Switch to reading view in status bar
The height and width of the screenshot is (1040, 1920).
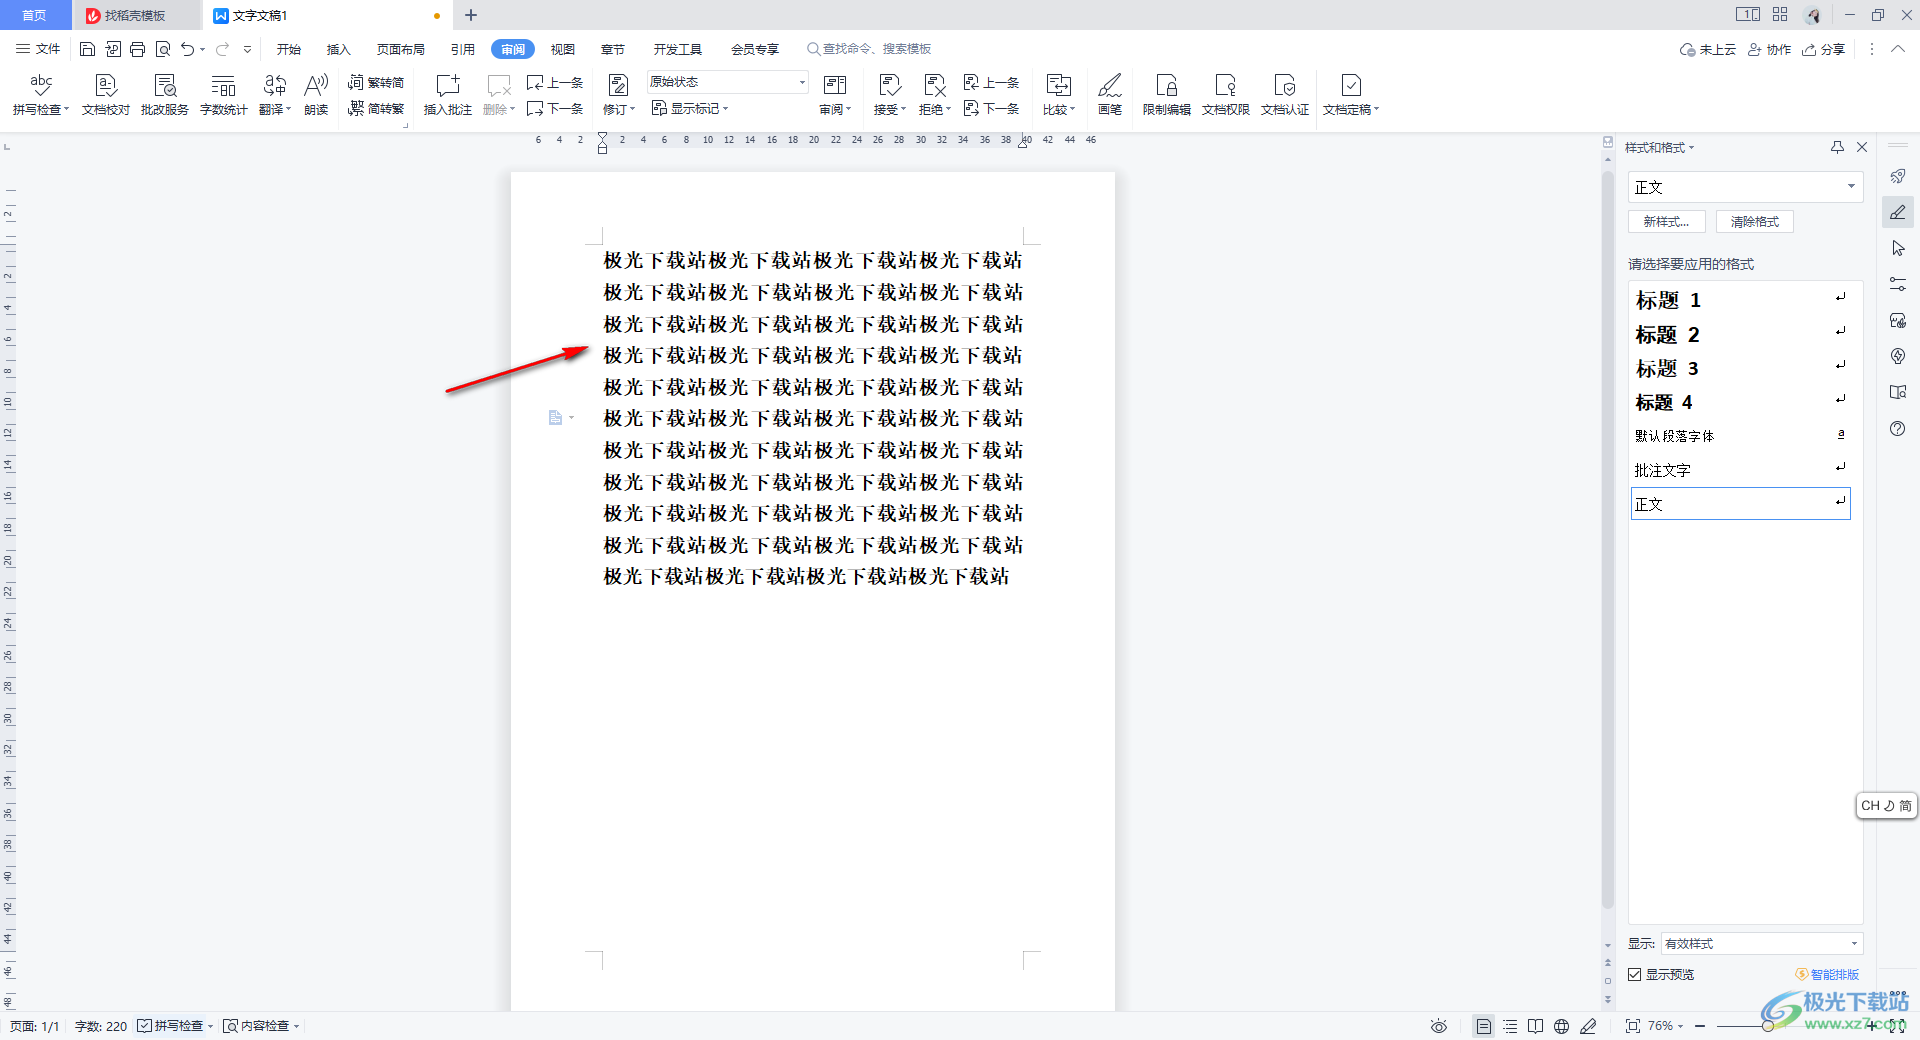(x=1536, y=1026)
